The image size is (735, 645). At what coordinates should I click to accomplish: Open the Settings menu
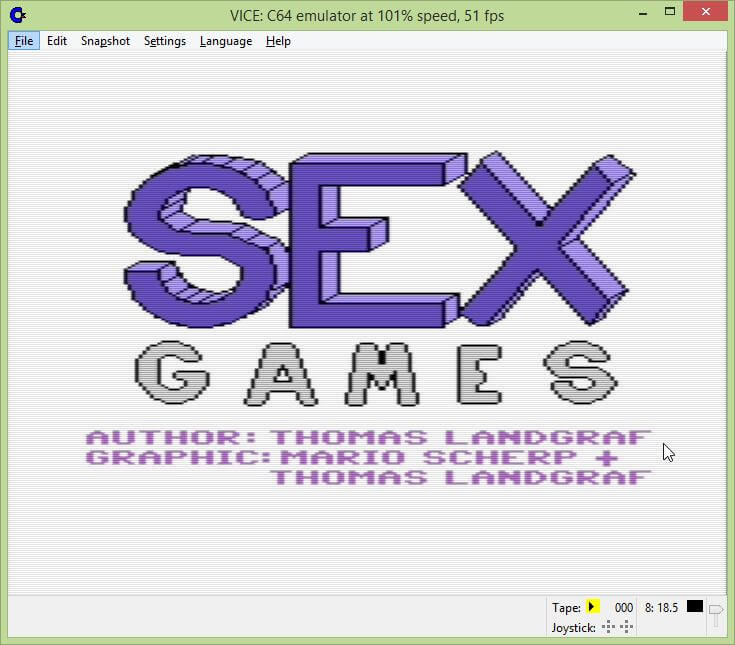pos(165,41)
